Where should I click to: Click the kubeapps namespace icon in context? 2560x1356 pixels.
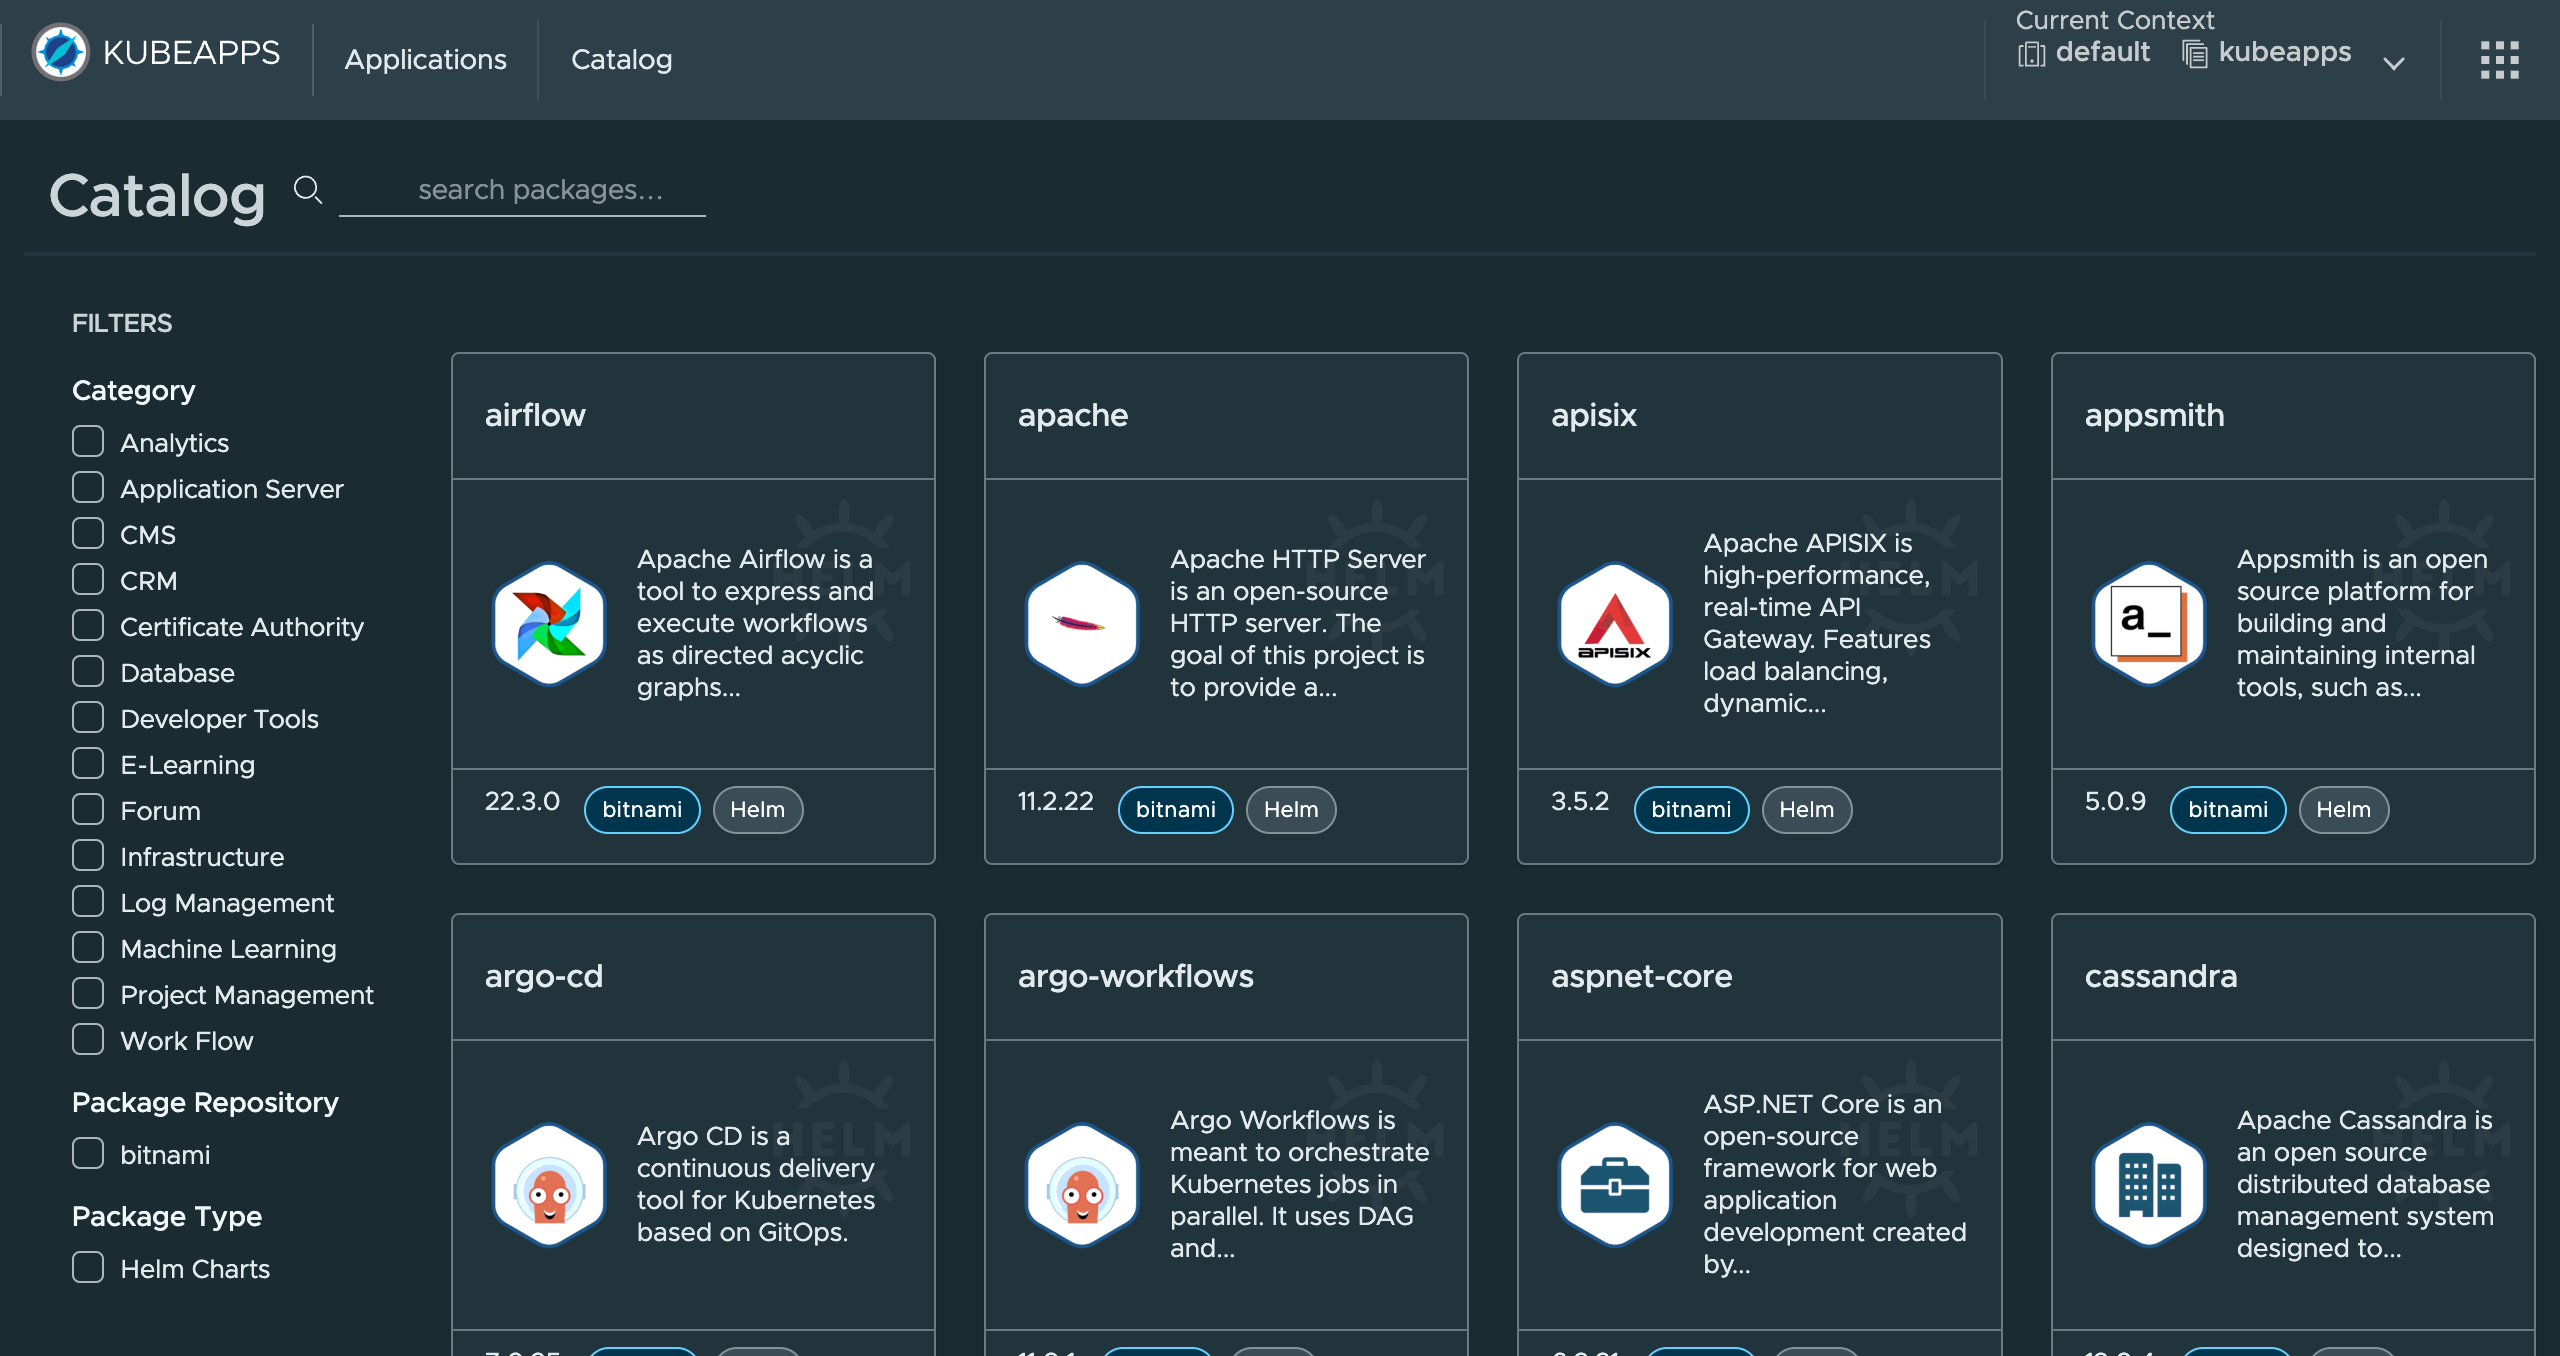[2194, 54]
